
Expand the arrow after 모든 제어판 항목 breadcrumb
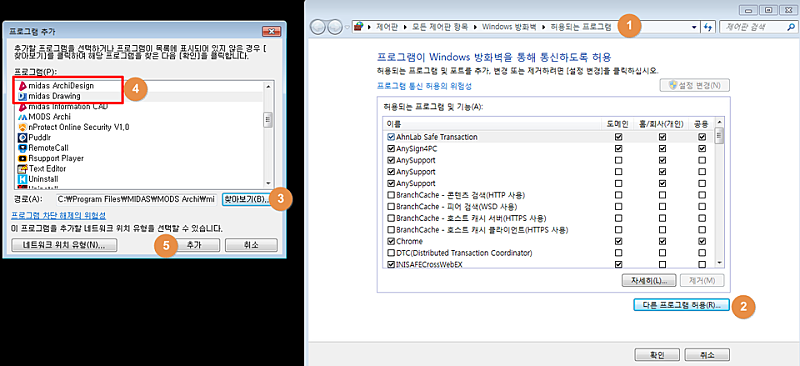coord(476,27)
